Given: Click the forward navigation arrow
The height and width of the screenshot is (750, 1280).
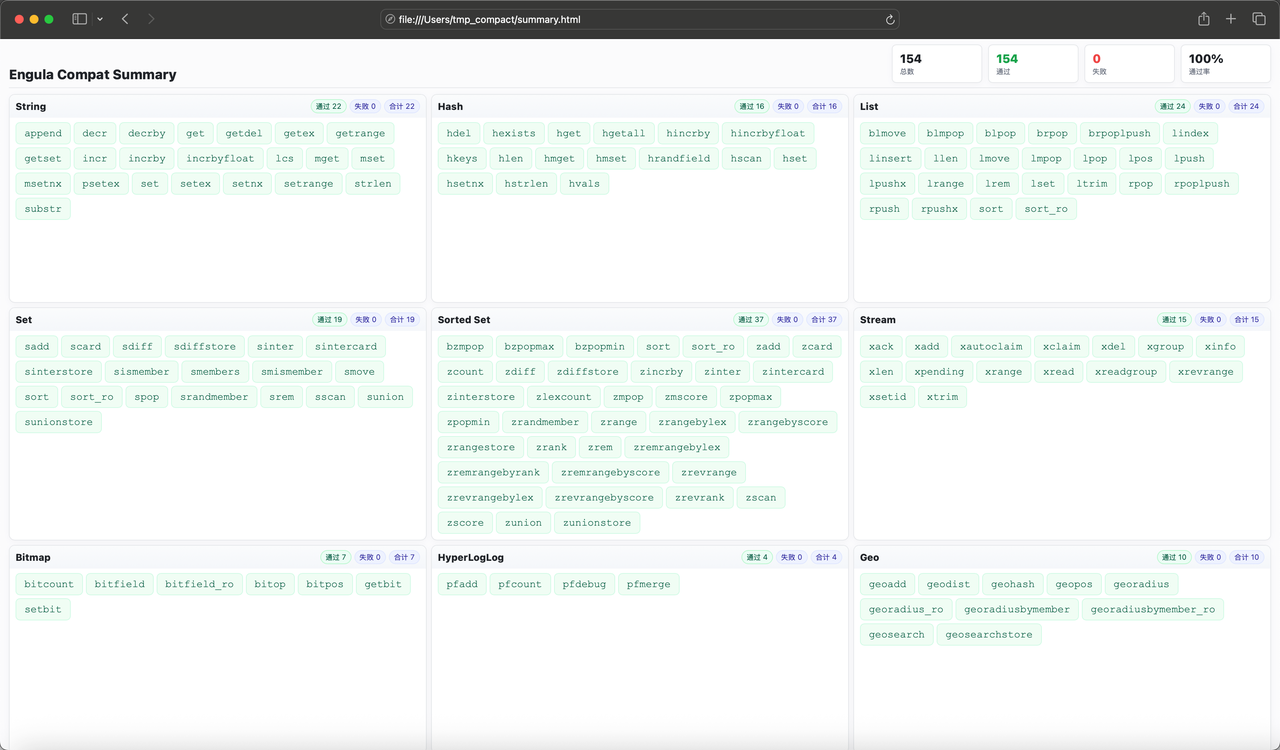Looking at the screenshot, I should coord(151,19).
